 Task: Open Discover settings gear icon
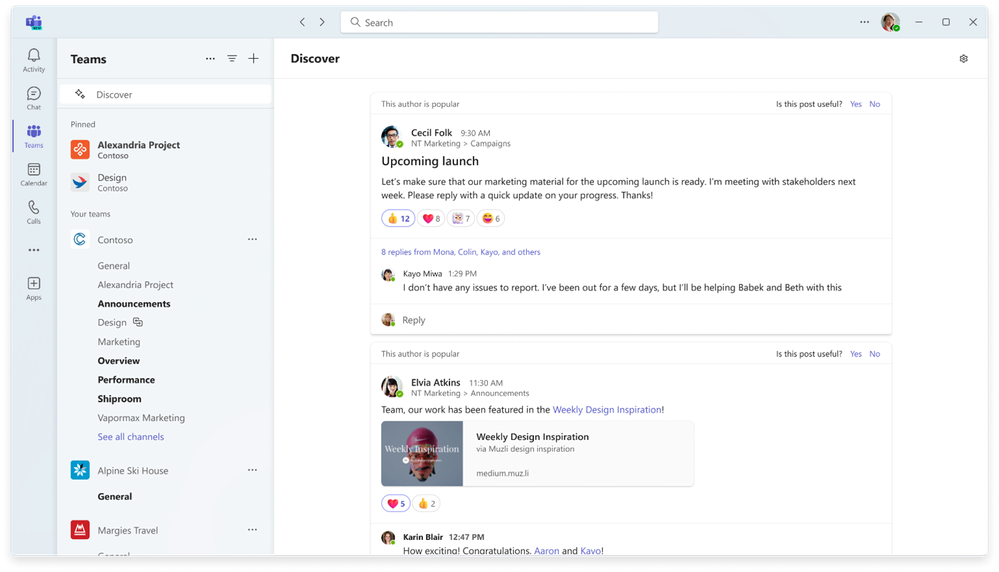click(963, 59)
